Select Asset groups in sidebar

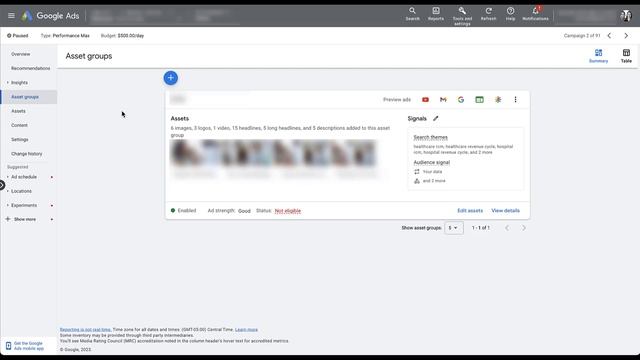(x=25, y=97)
